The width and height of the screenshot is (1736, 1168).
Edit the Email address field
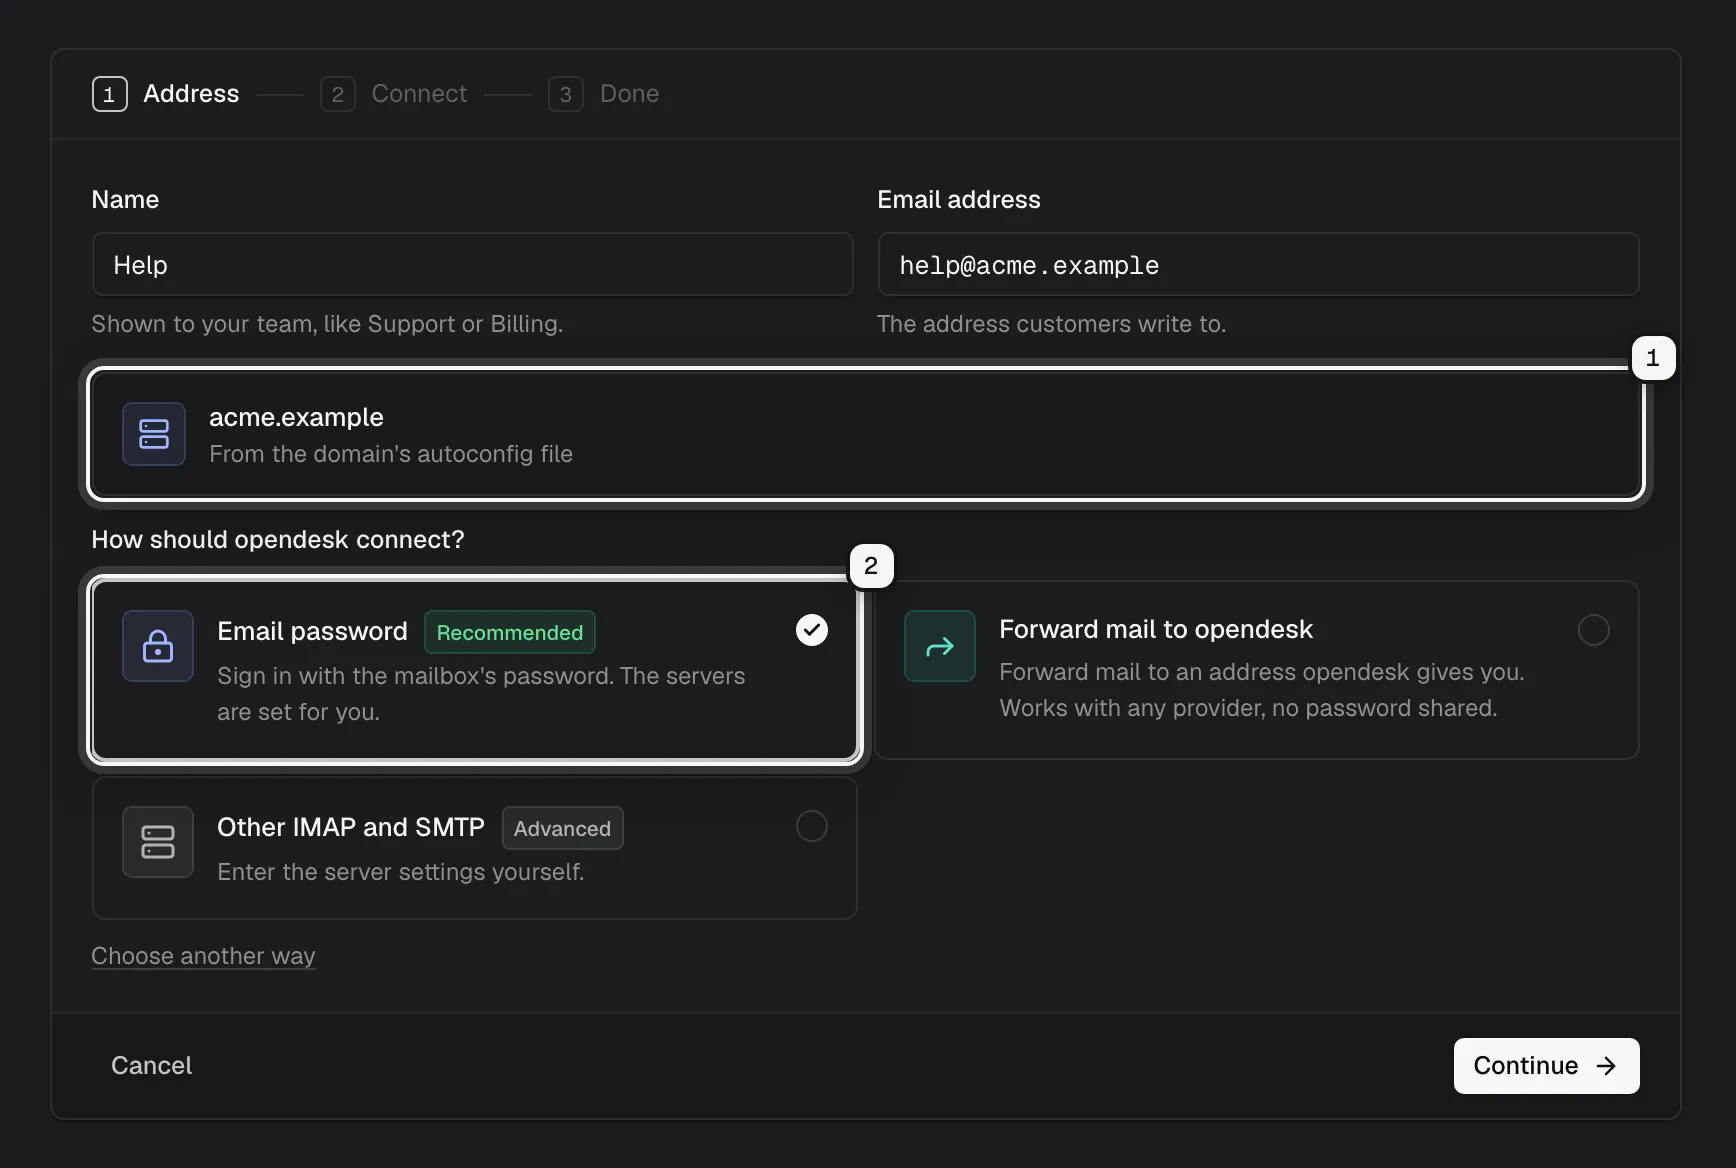1258,264
